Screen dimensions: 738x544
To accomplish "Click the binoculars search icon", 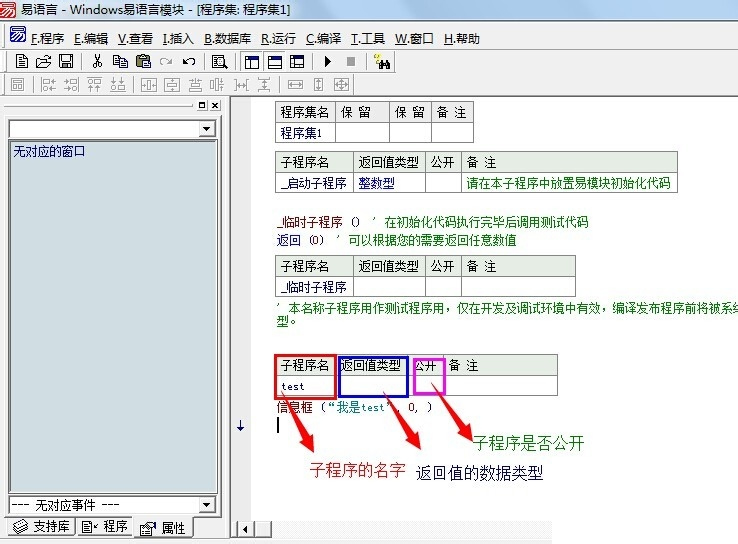I will pyautogui.click(x=382, y=62).
